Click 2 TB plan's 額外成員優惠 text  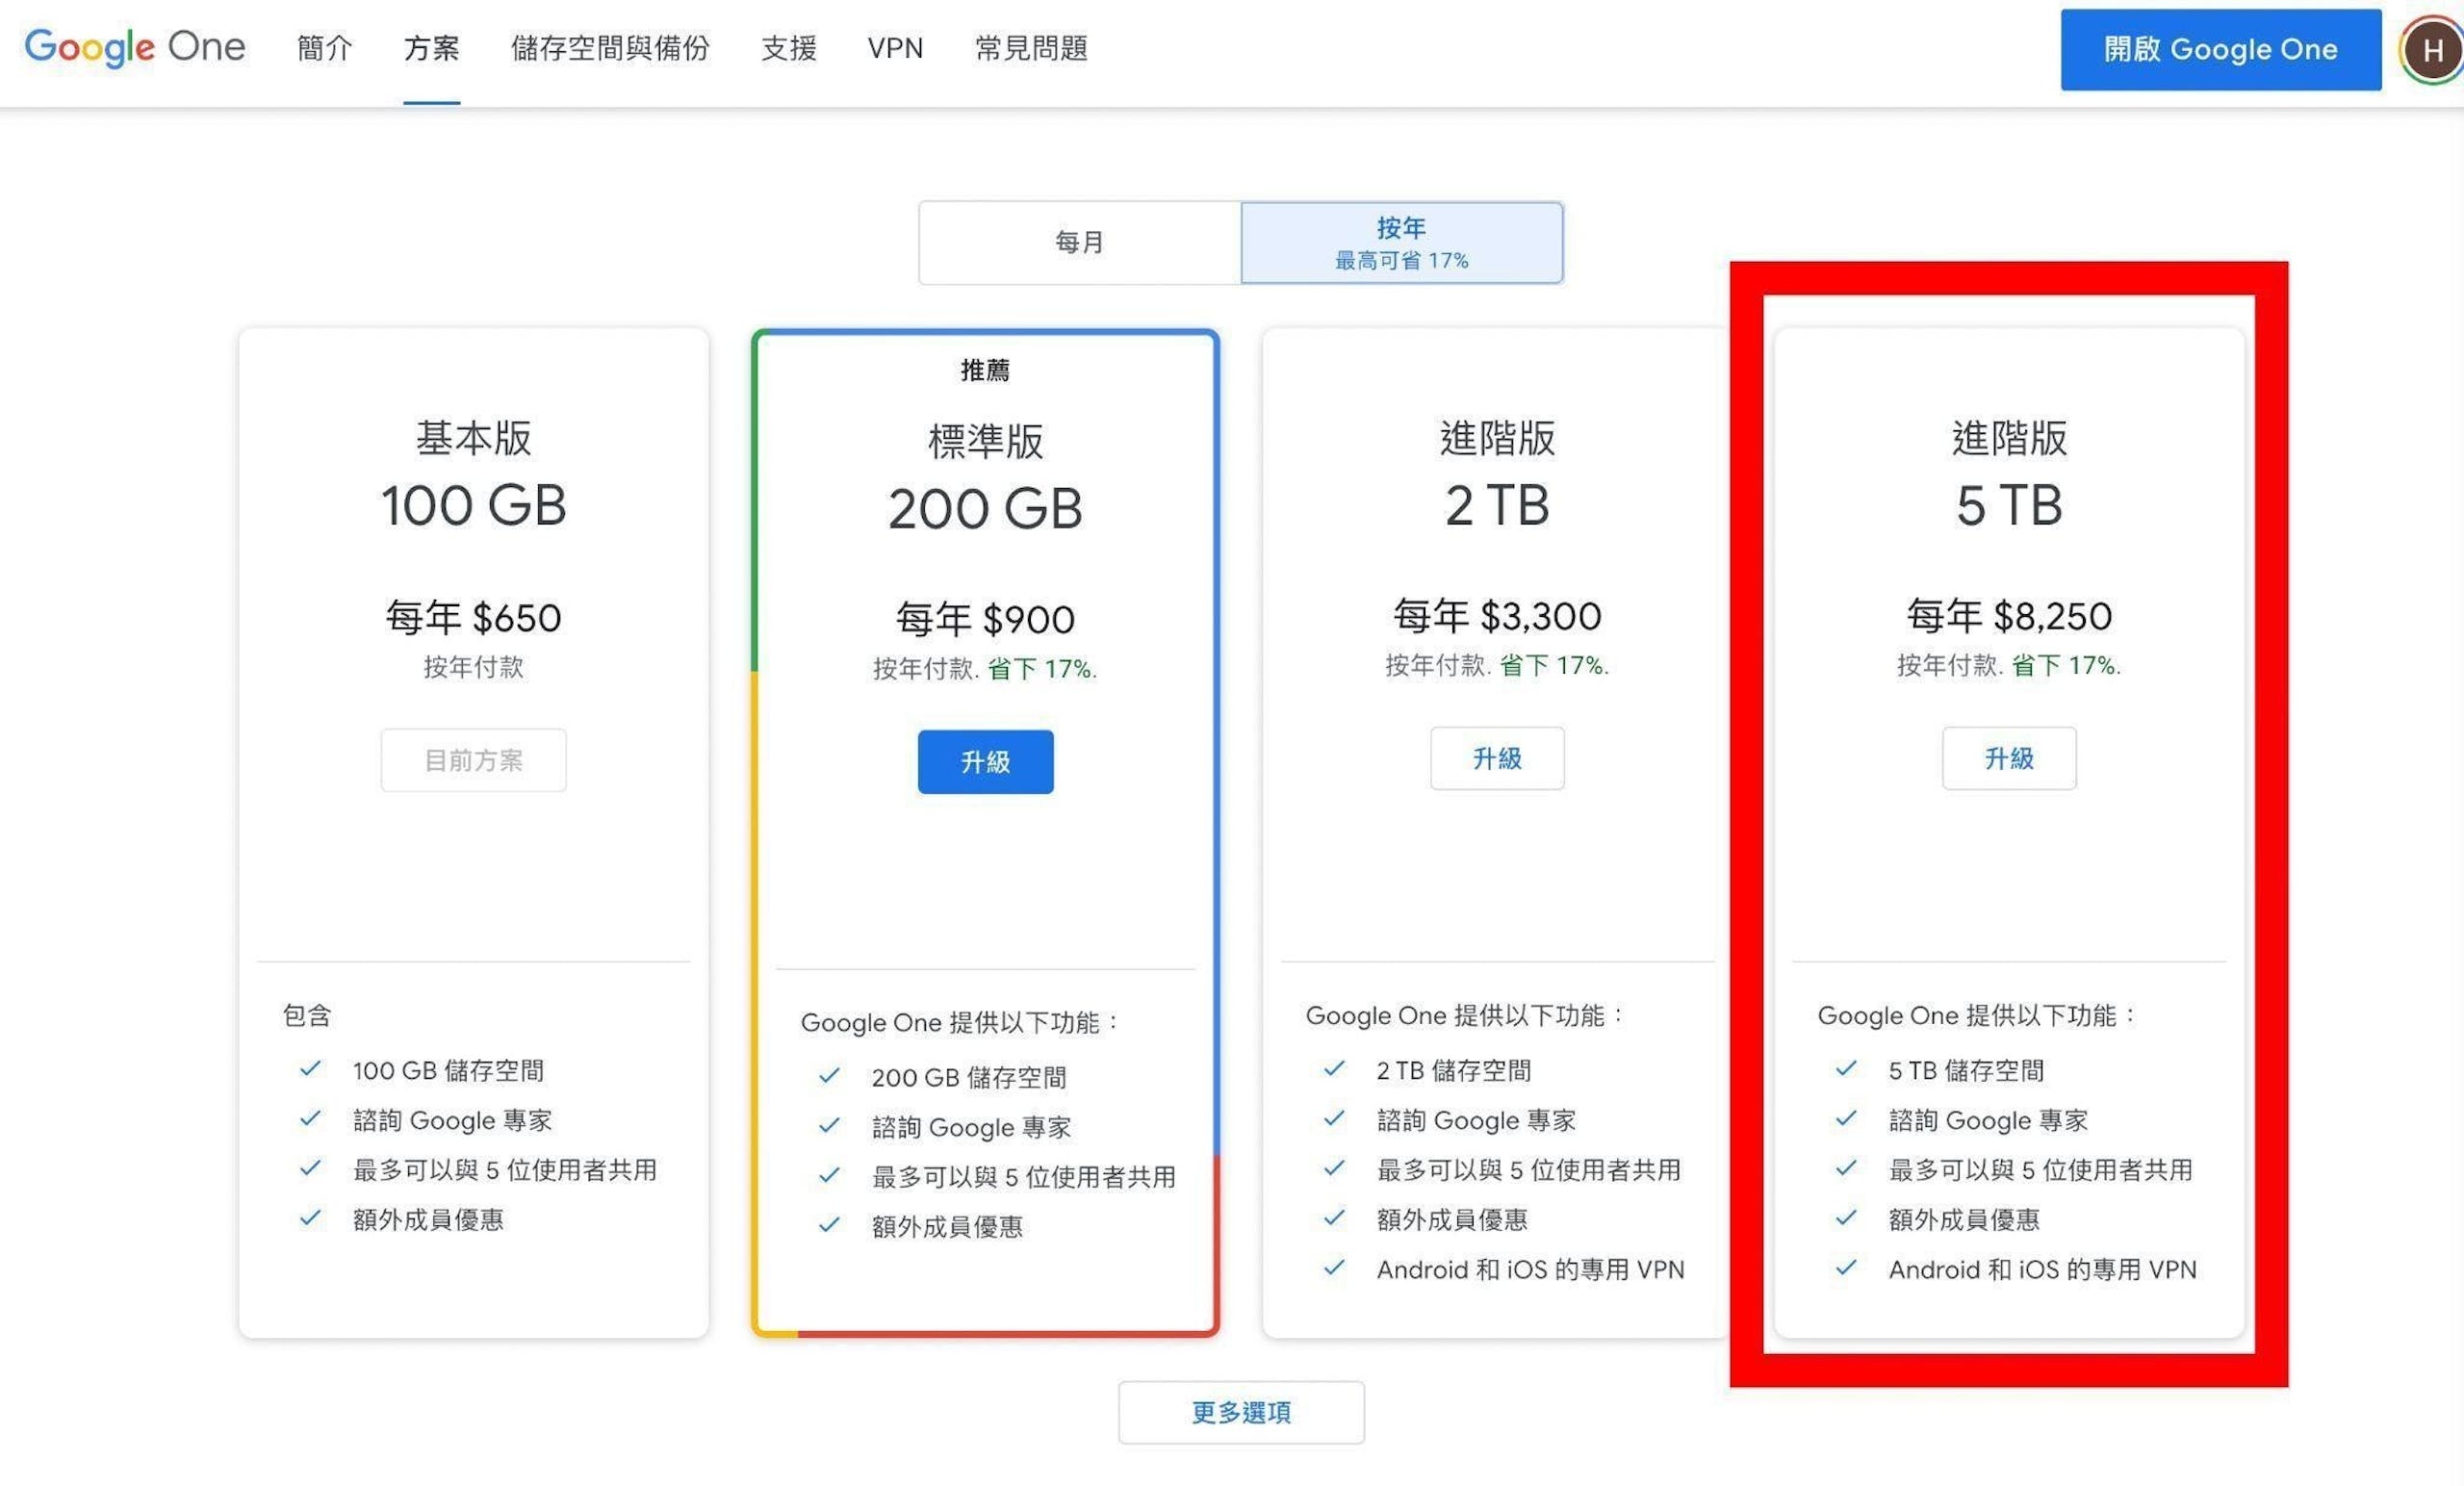1452,1219
